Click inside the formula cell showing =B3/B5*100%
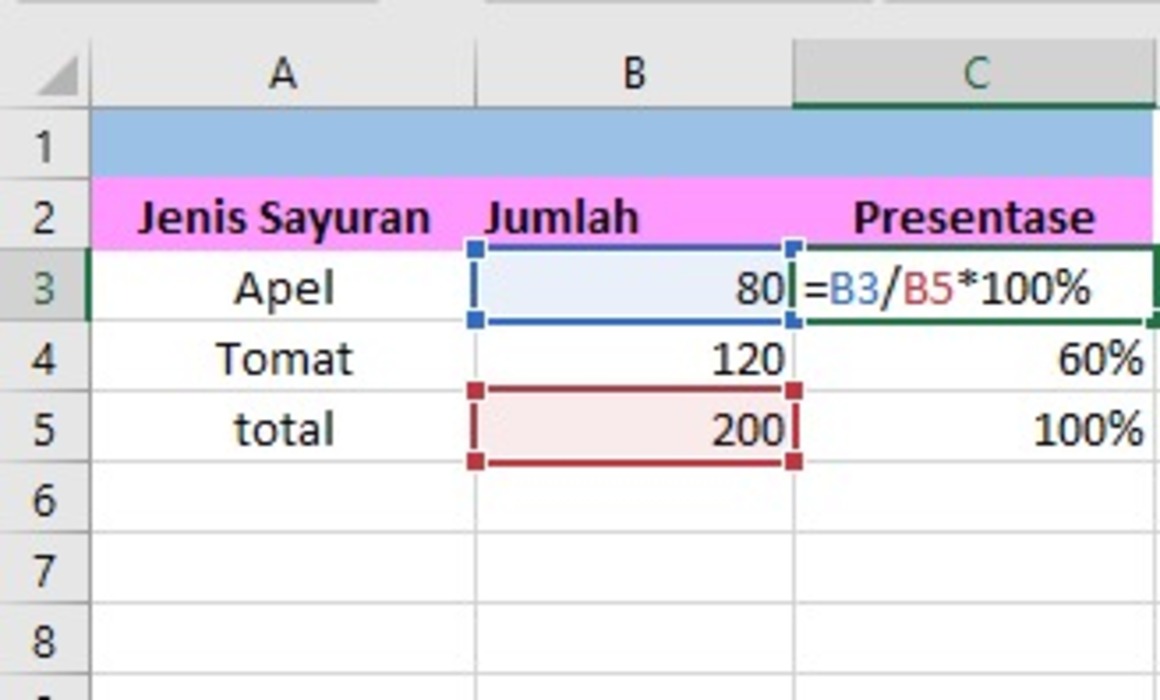Screen dimensions: 1160x700 (970, 287)
